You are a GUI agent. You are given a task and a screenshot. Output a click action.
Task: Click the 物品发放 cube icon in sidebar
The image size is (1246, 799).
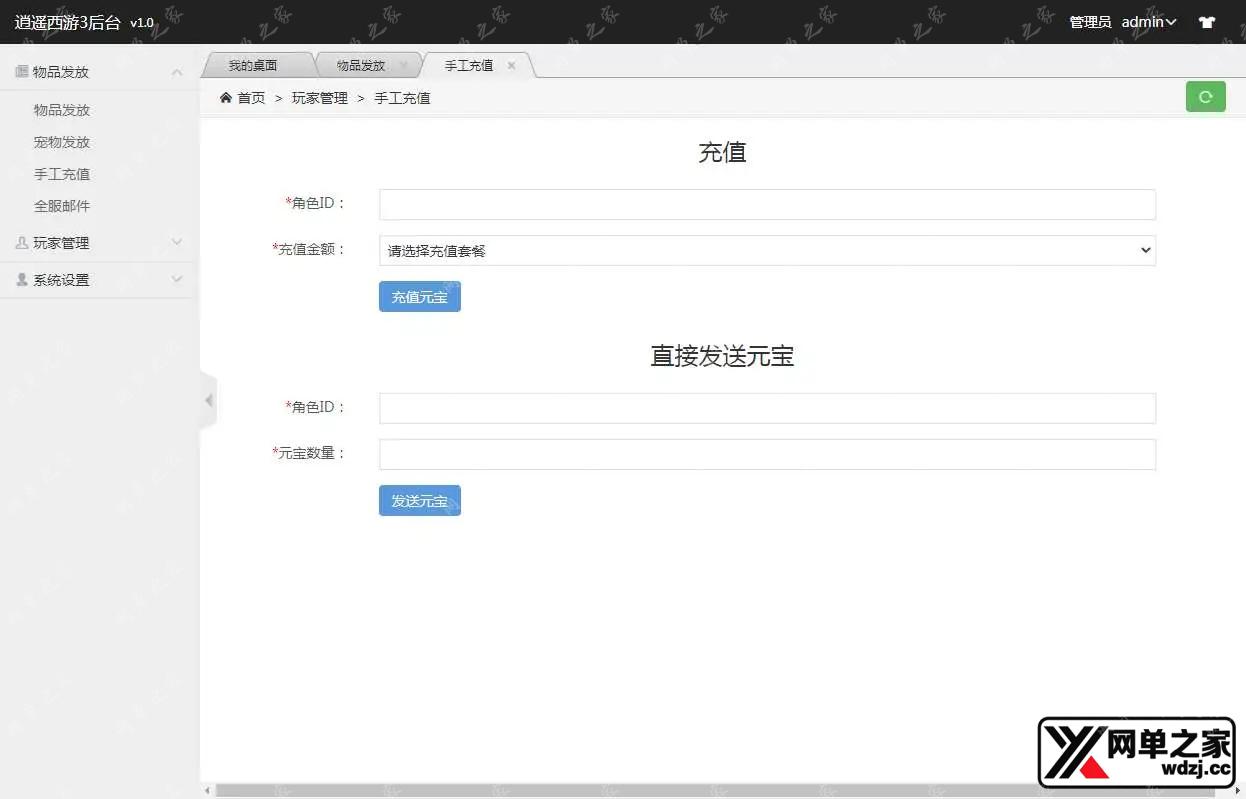(x=21, y=70)
